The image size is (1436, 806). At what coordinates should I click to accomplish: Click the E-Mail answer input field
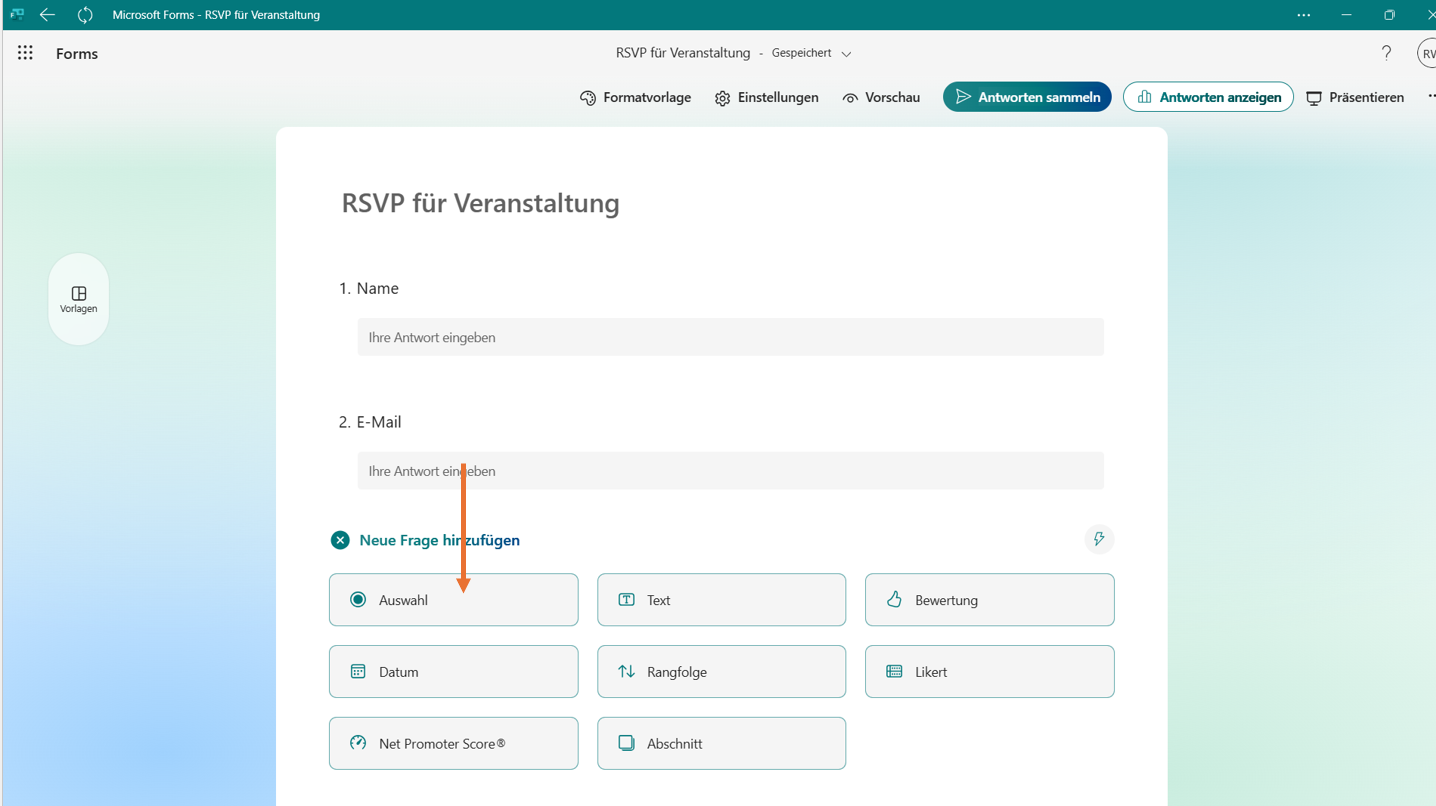pyautogui.click(x=730, y=471)
